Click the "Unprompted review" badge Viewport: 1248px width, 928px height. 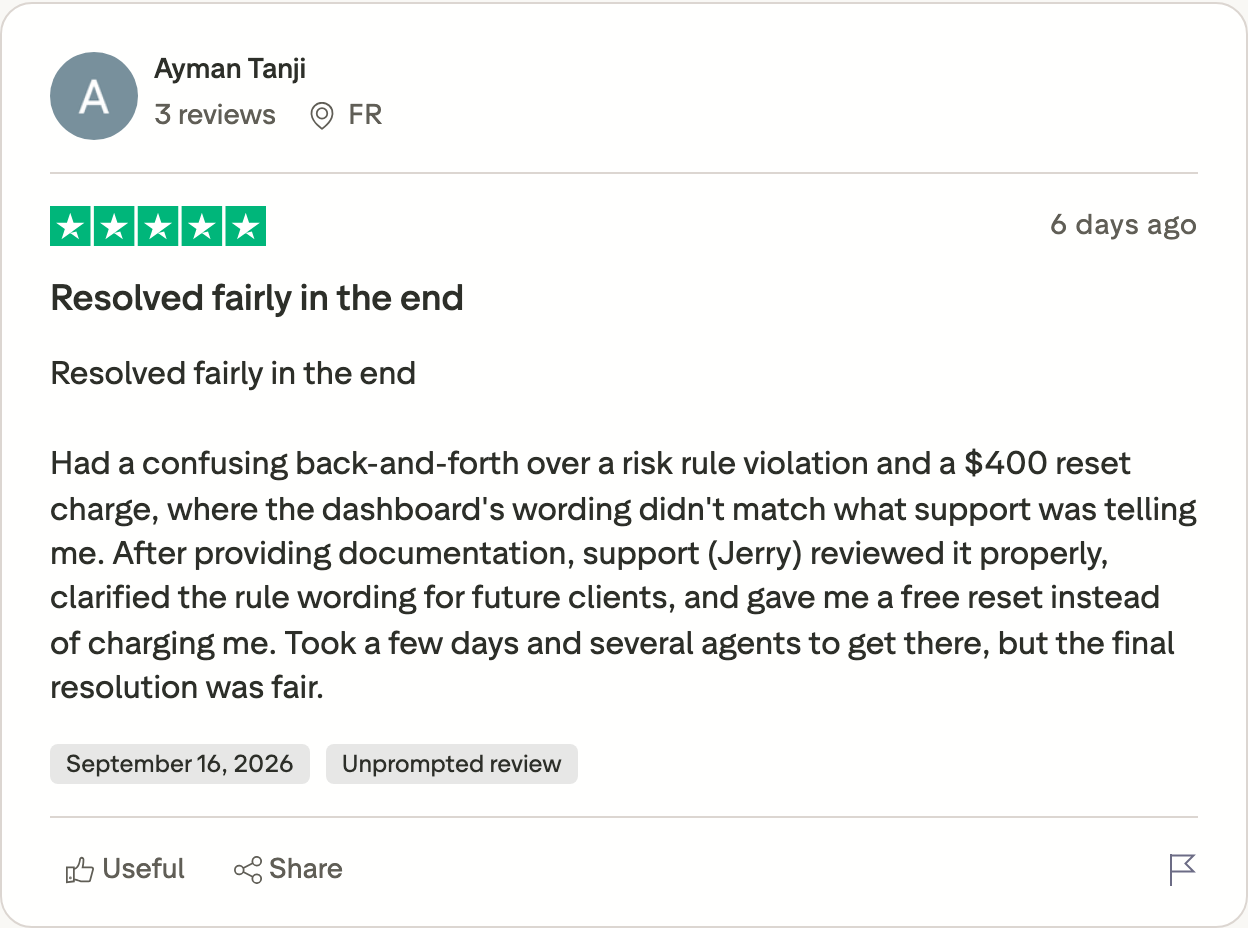pyautogui.click(x=452, y=764)
